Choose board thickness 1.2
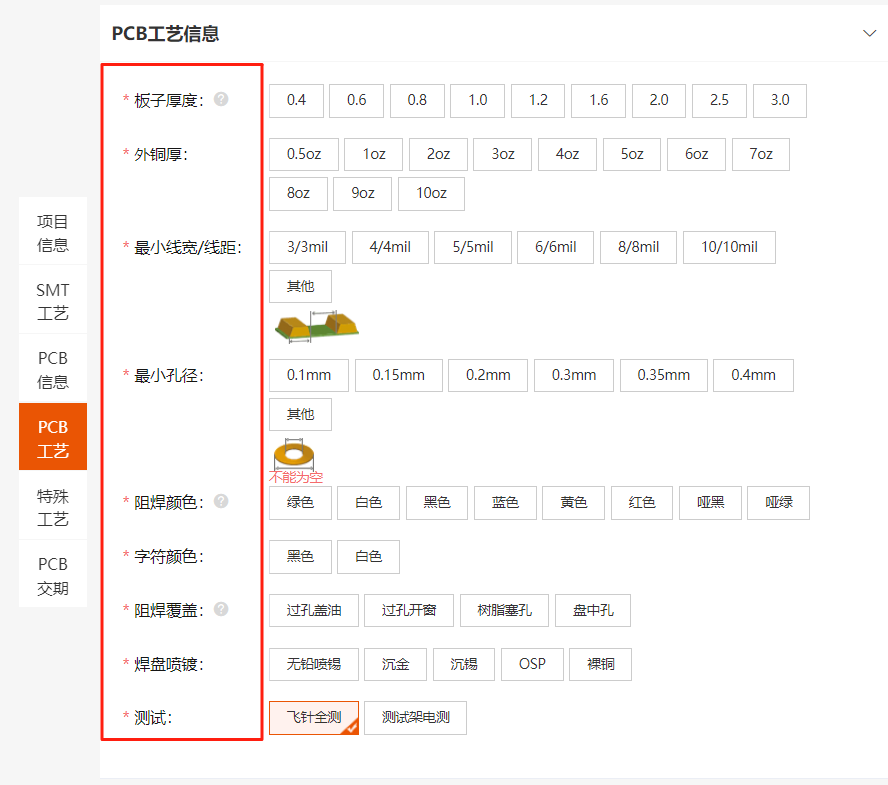The image size is (888, 785). 538,100
